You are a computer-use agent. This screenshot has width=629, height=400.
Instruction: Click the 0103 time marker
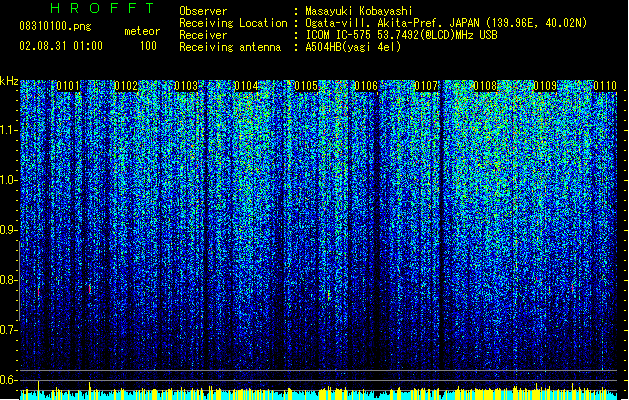pyautogui.click(x=186, y=86)
